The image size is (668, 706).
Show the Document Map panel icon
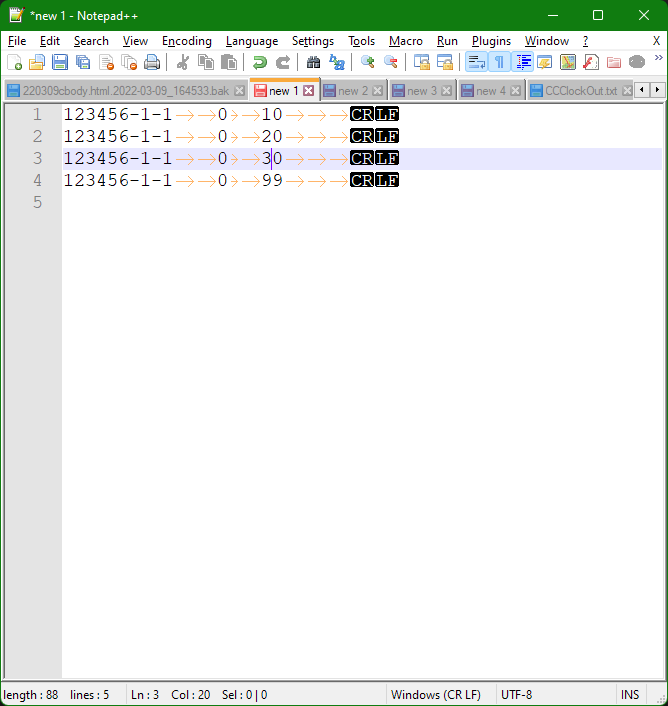click(568, 63)
